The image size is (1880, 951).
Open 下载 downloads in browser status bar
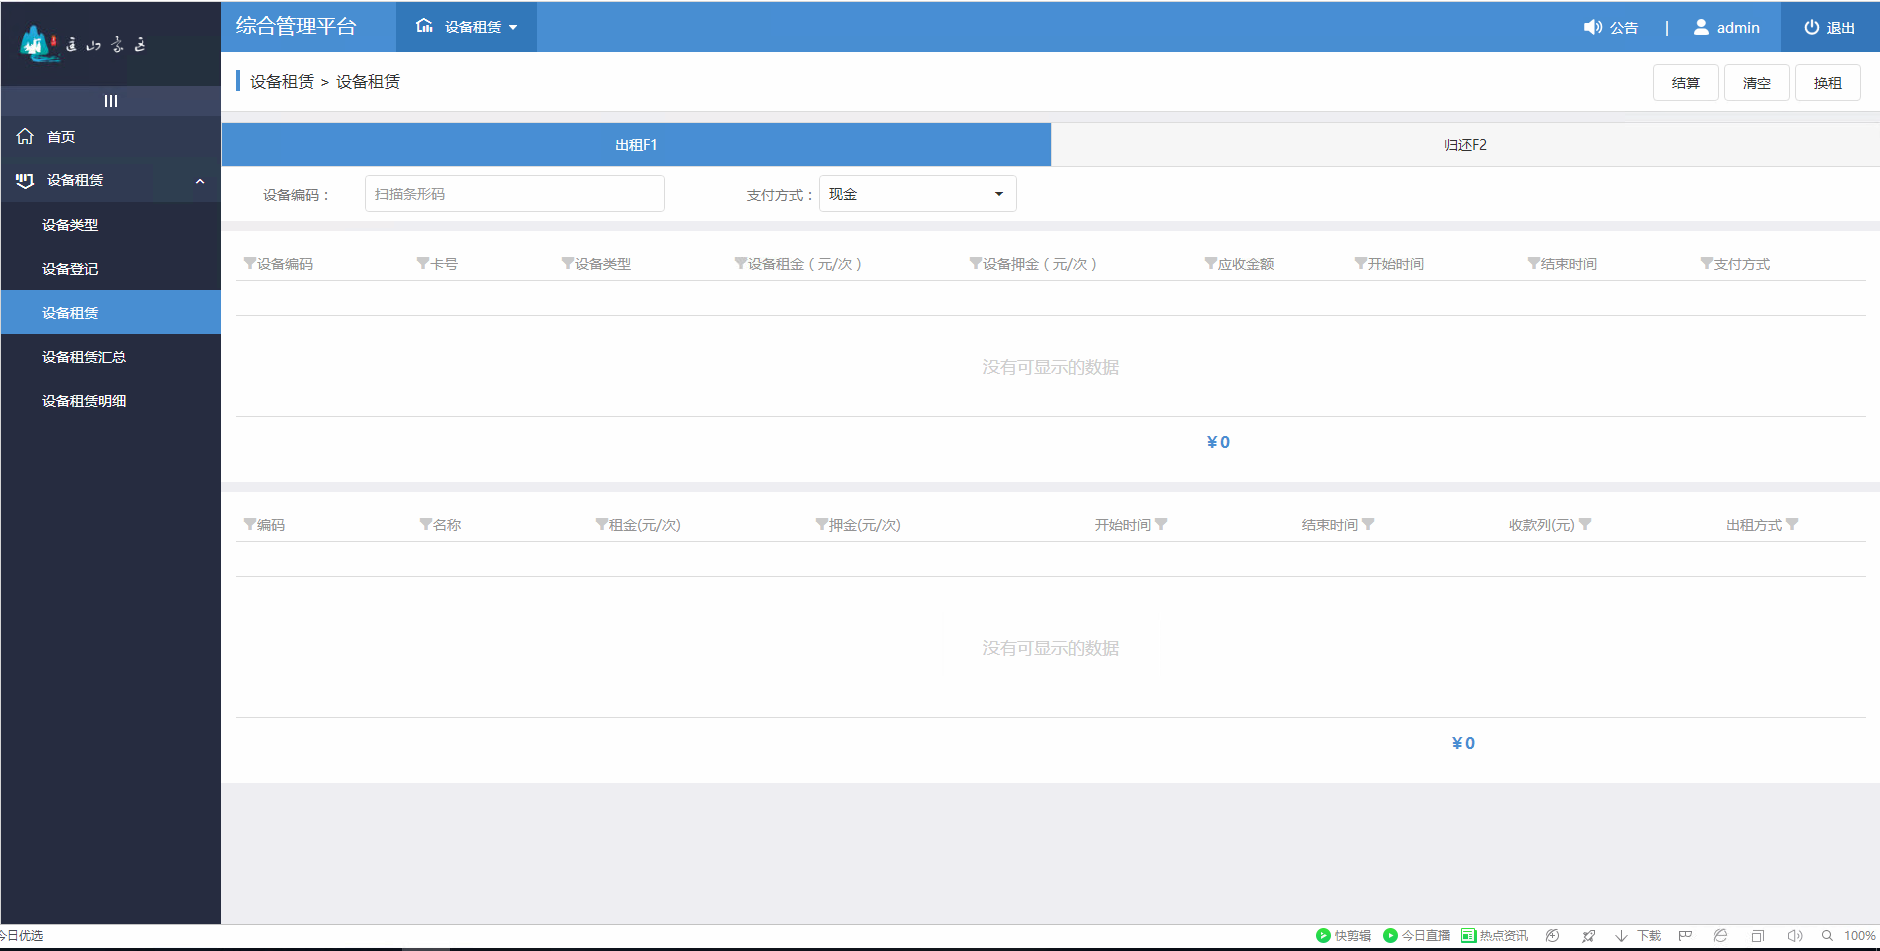[x=1638, y=936]
